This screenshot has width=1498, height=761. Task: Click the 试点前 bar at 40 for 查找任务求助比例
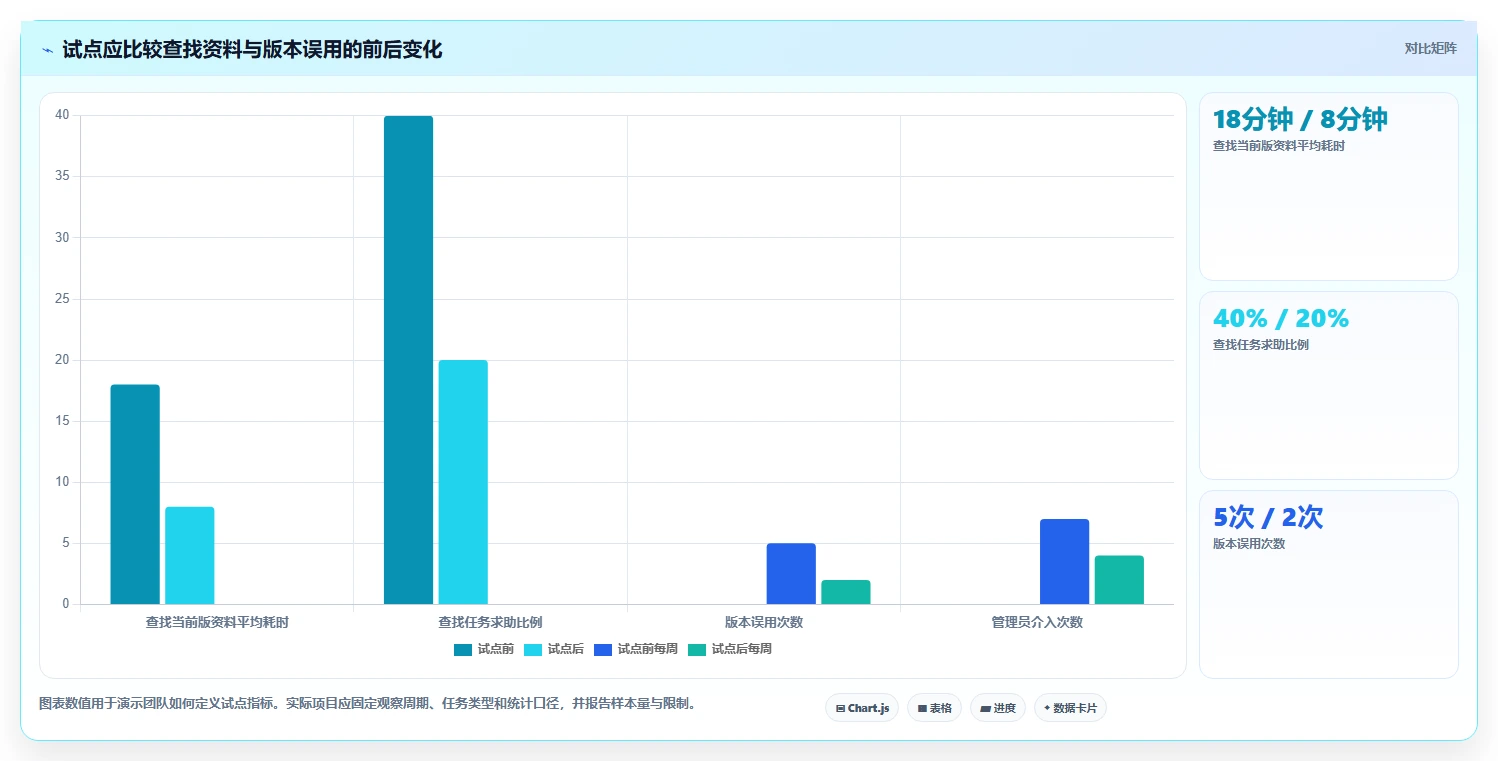tap(408, 360)
